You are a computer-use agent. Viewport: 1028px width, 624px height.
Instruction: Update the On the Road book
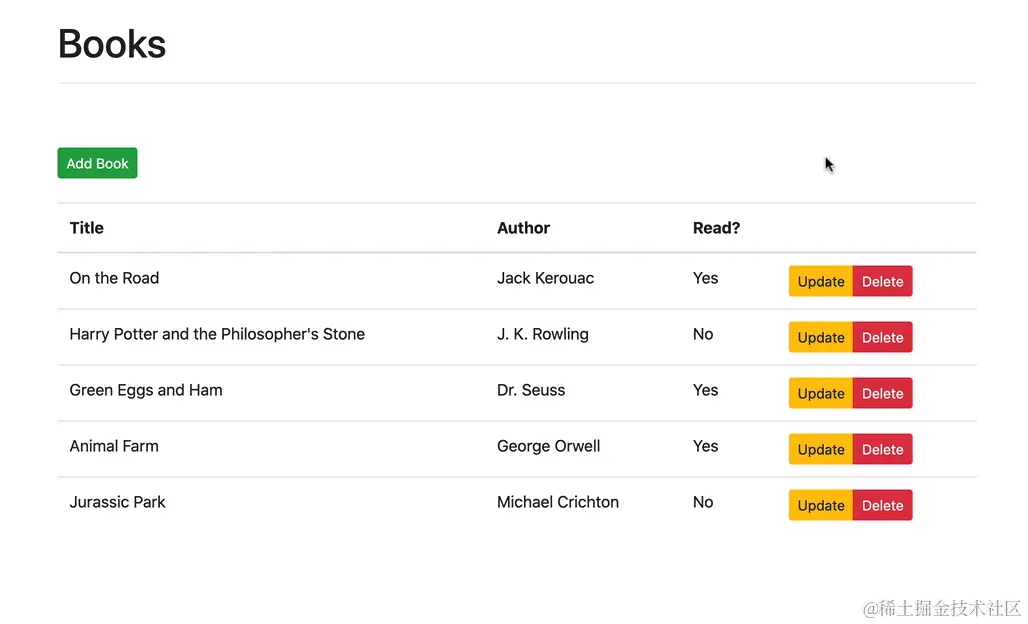(821, 281)
